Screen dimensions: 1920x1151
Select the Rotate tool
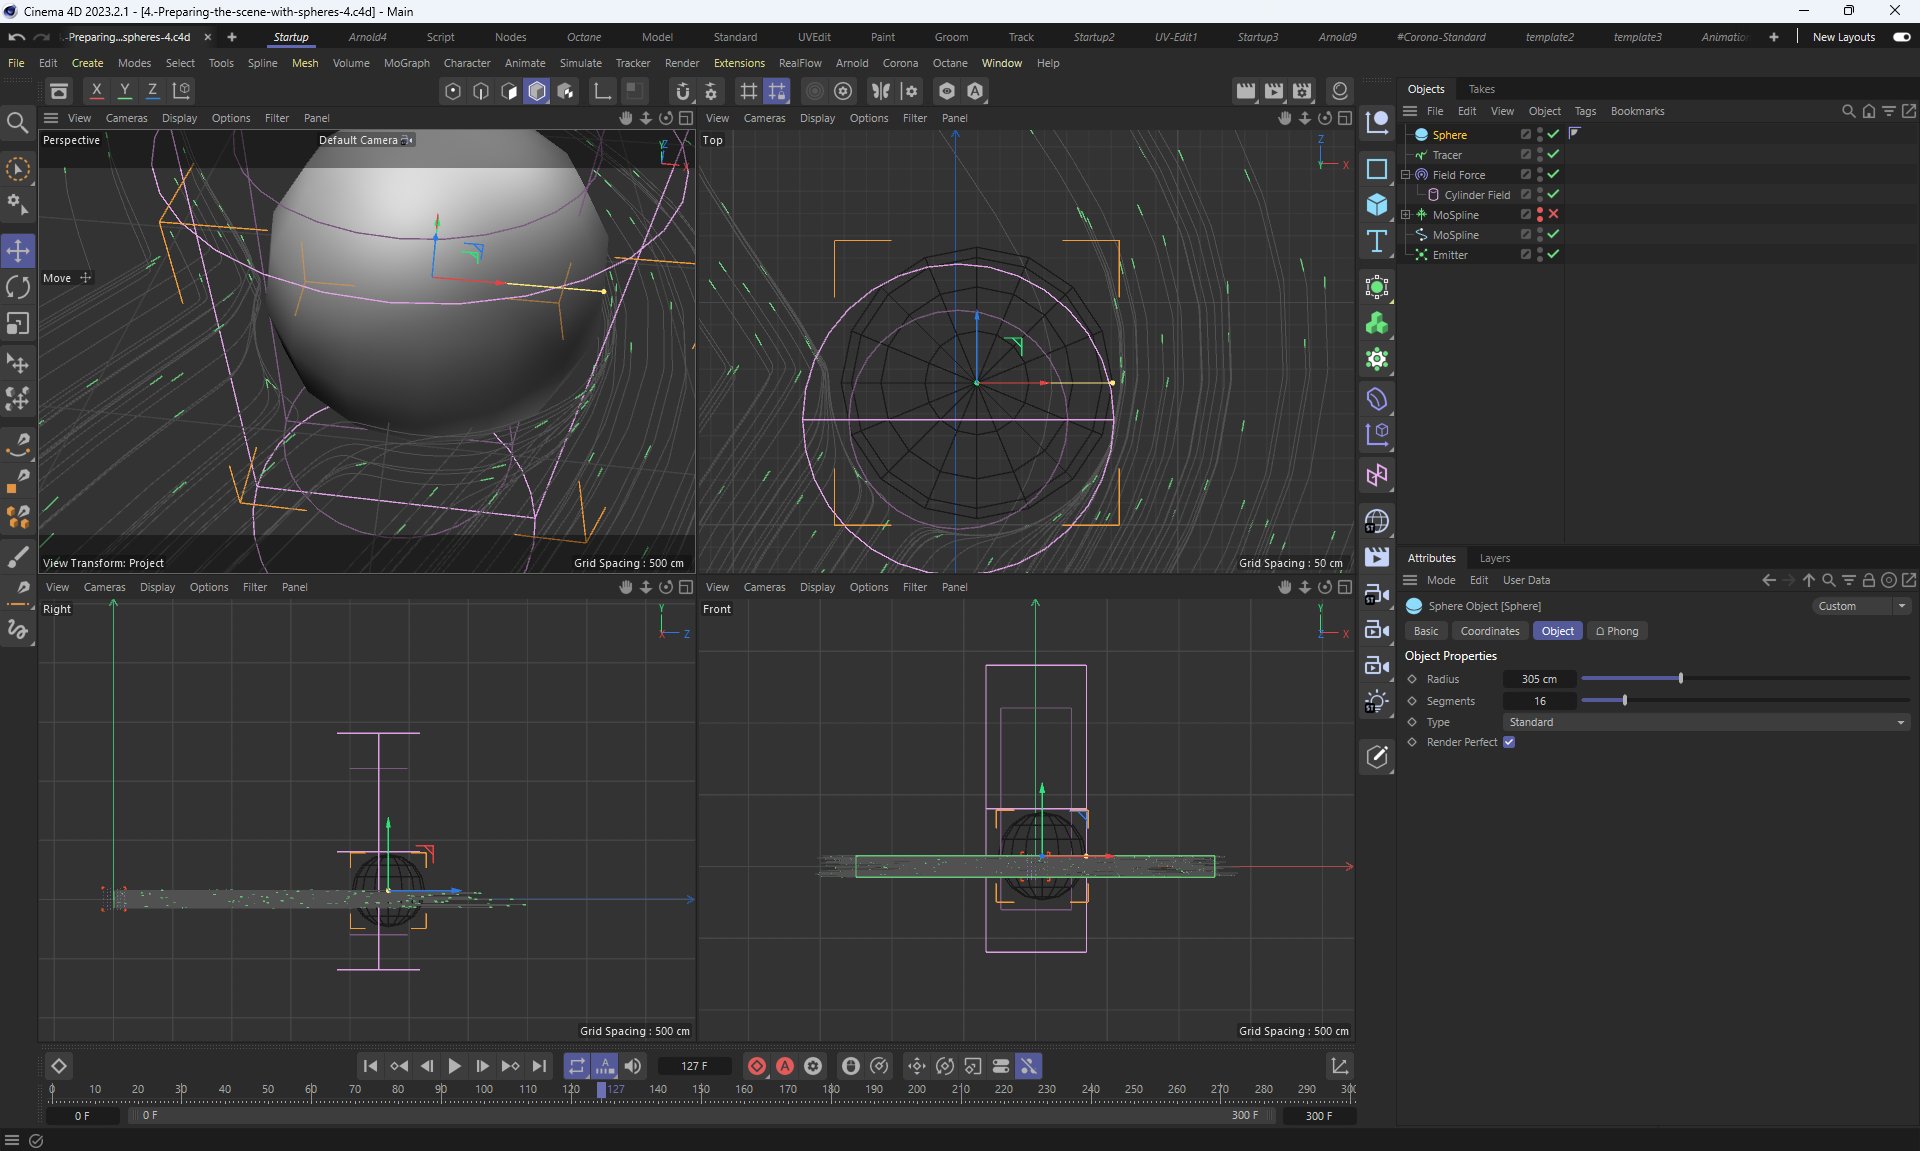pyautogui.click(x=18, y=288)
